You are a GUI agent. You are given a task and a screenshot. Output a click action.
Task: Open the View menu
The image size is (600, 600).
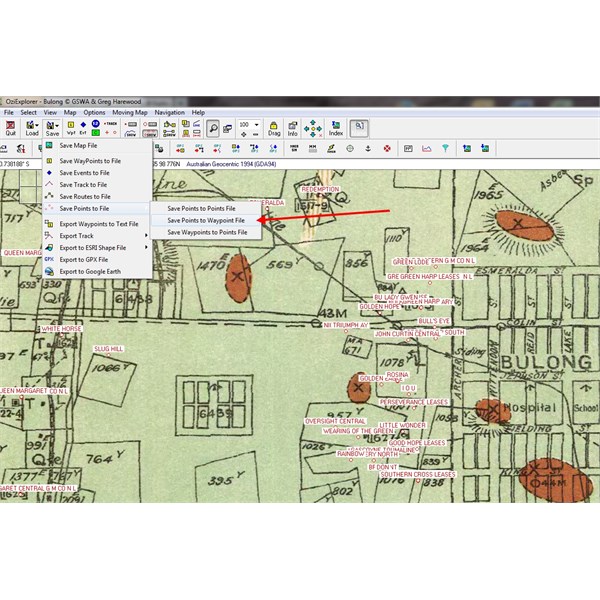click(50, 112)
